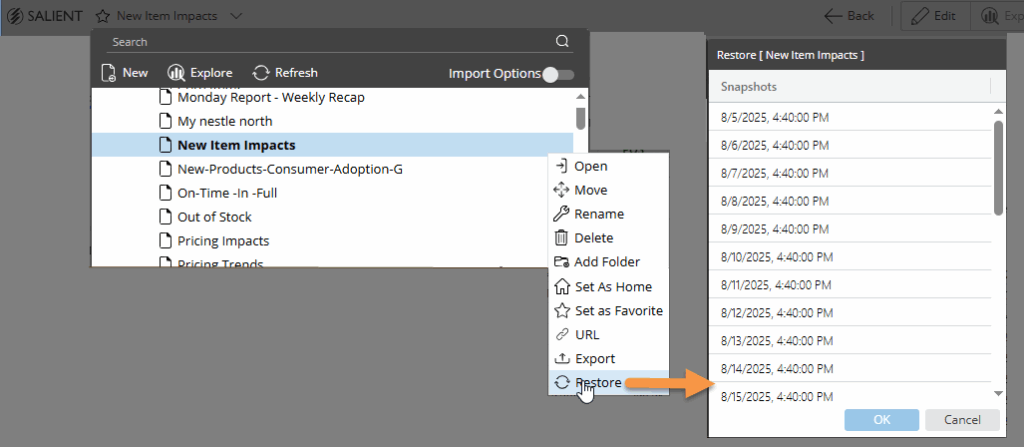The image size is (1024, 447).
Task: Open the Monday Report - Weekly Recap dashboard
Action: pos(270,98)
